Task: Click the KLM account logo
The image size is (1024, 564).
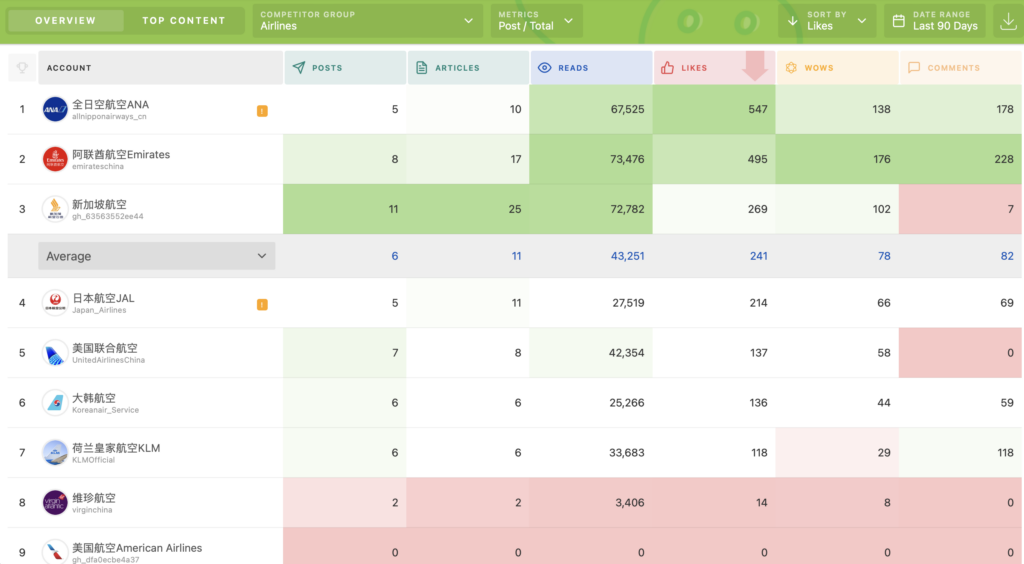Action: pyautogui.click(x=55, y=452)
